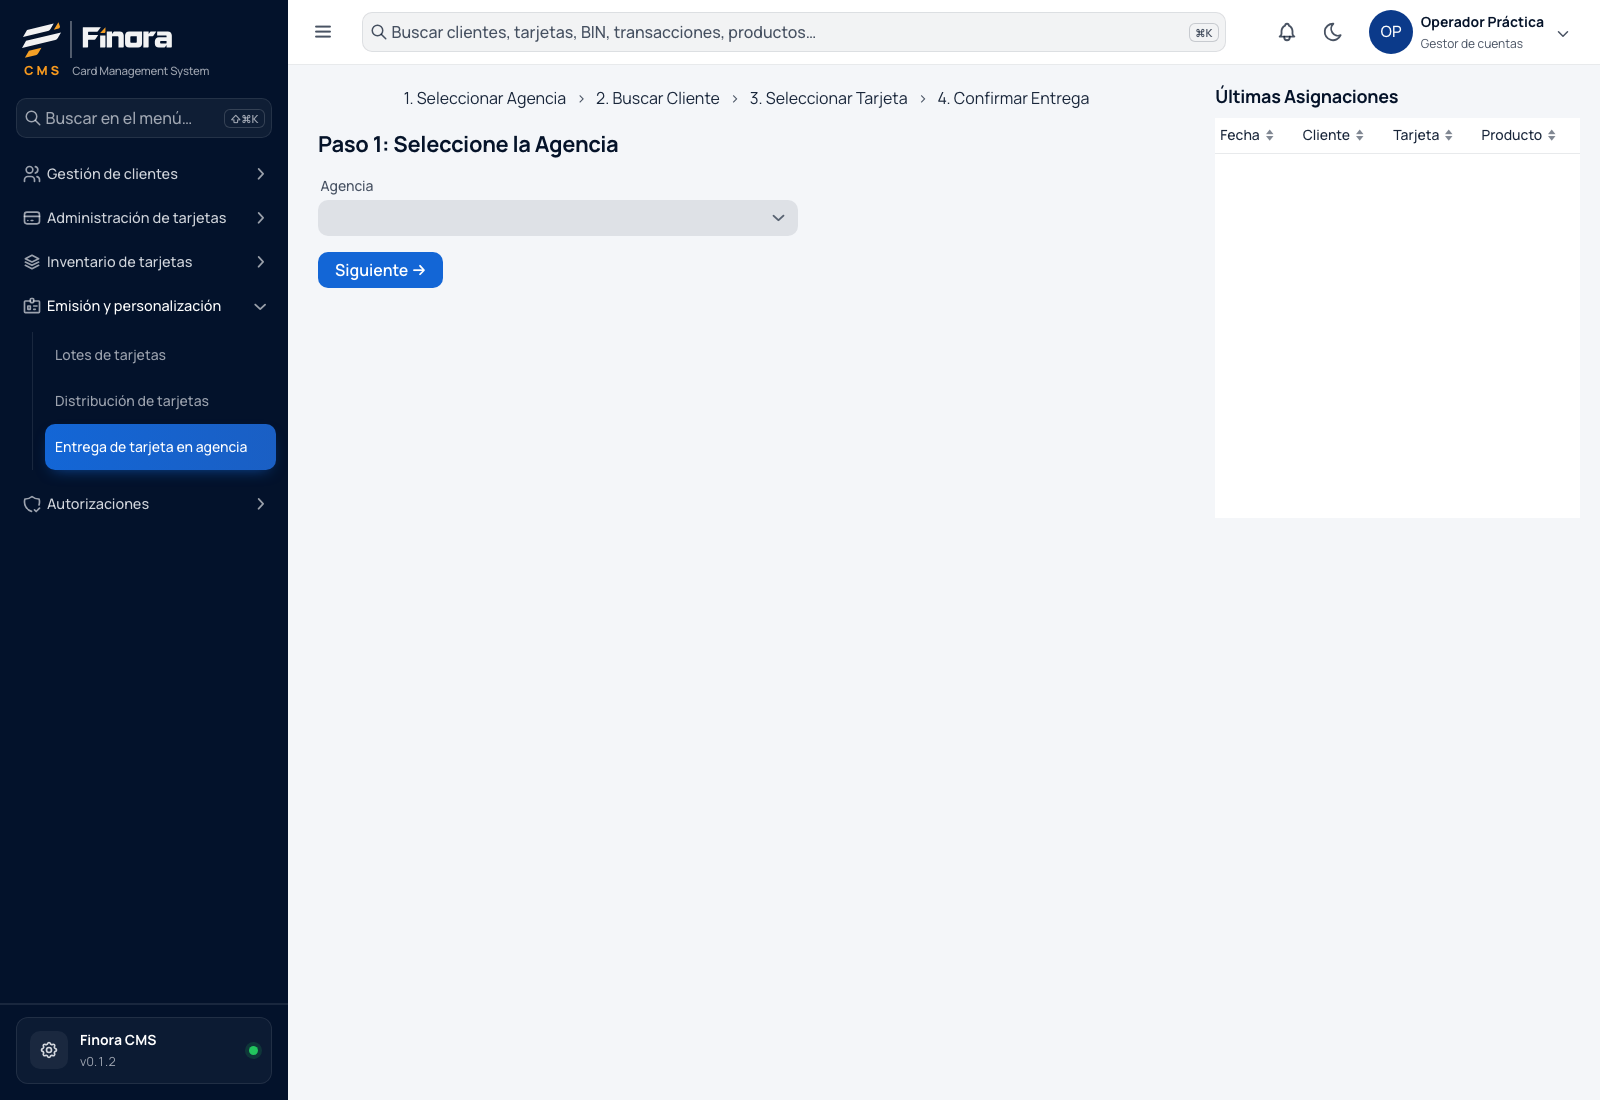Open the Finora CMS settings gear
Screen dimensions: 1600x1100
pos(49,1050)
